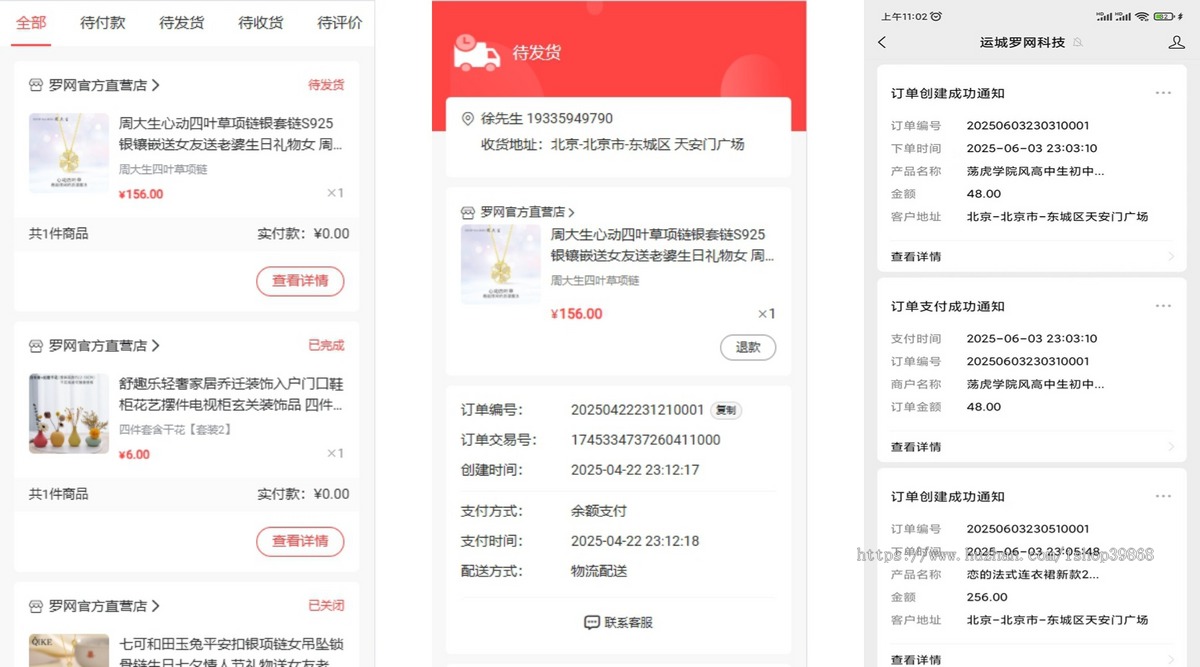
Task: Click phone number 19335949790
Action: (x=570, y=119)
